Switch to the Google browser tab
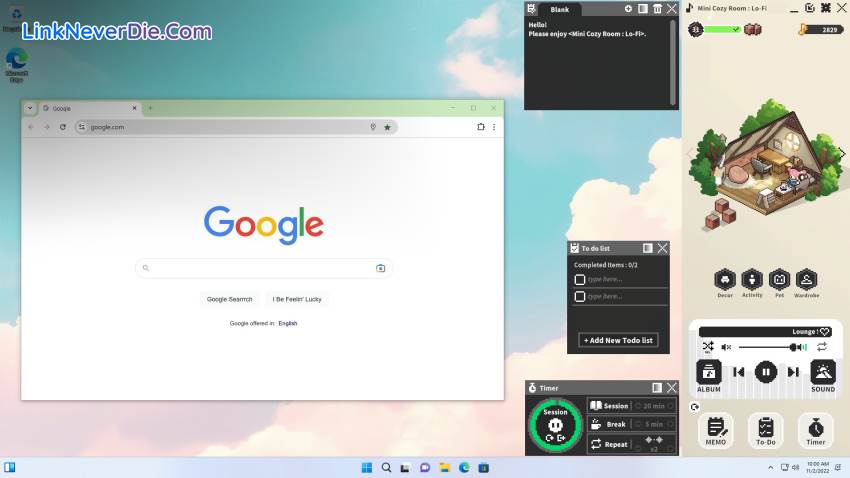This screenshot has width=850, height=478. pyautogui.click(x=85, y=108)
